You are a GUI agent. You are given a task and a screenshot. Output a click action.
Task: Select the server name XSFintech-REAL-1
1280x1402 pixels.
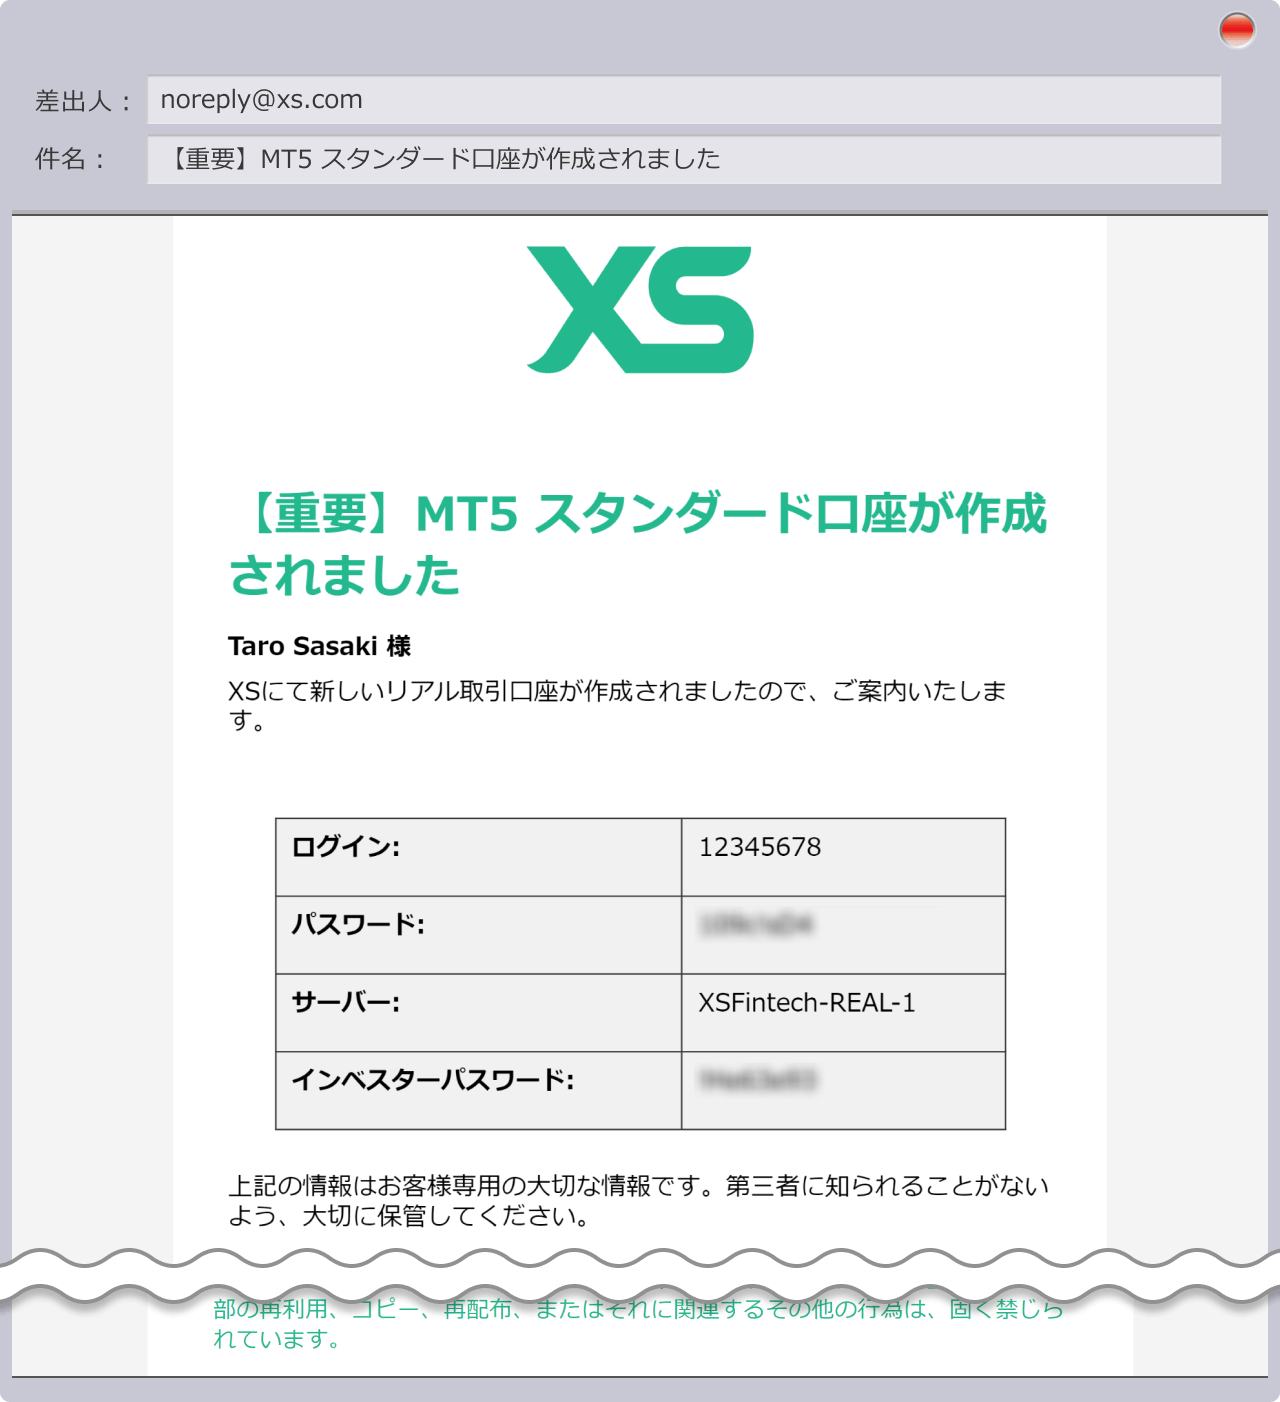[807, 1003]
